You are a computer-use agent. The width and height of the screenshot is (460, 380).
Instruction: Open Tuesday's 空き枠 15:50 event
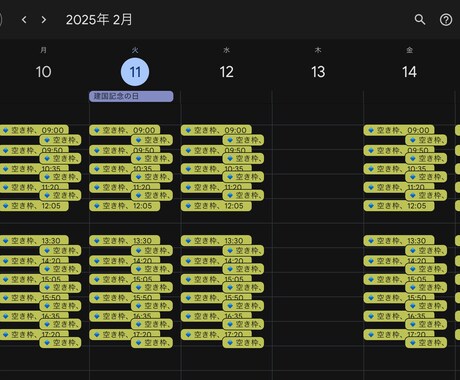coord(124,297)
